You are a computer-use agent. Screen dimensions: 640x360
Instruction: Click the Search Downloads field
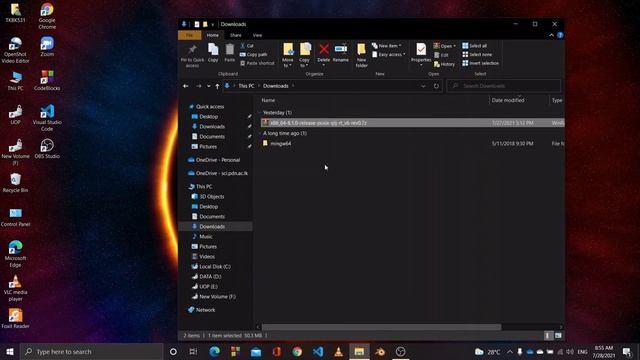(x=504, y=86)
